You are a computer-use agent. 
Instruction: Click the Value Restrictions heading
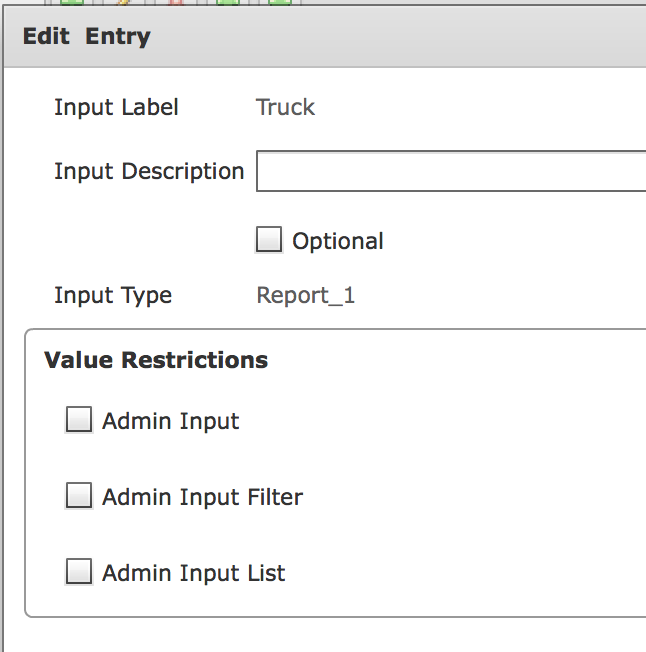[x=156, y=360]
